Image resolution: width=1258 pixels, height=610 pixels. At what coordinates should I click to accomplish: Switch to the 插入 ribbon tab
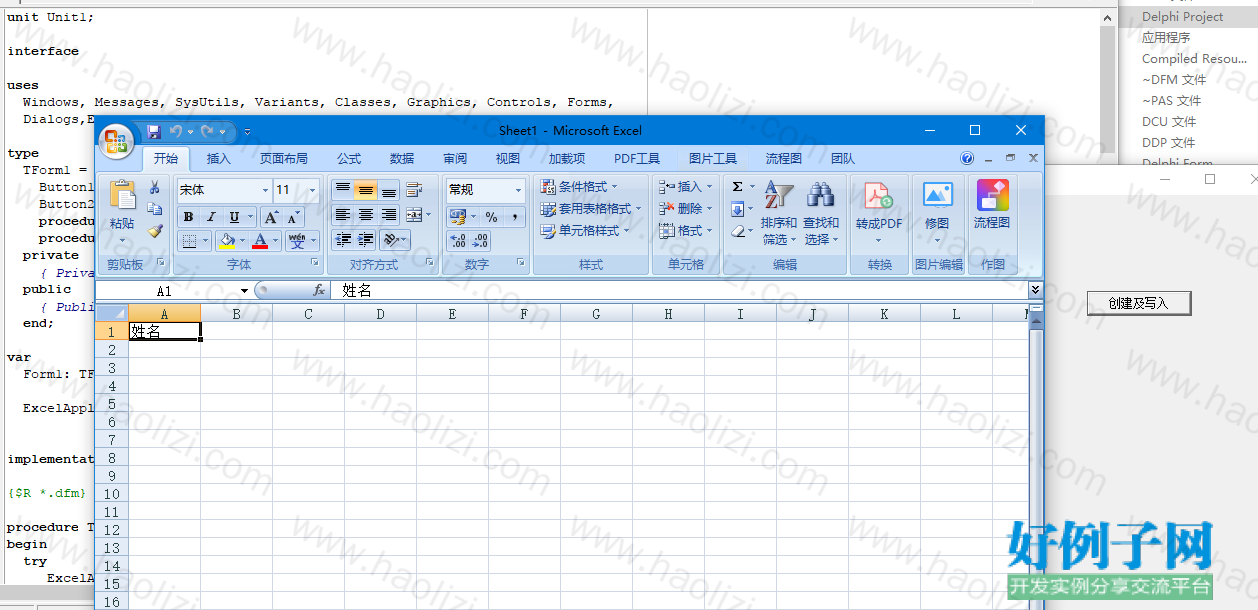[x=219, y=158]
